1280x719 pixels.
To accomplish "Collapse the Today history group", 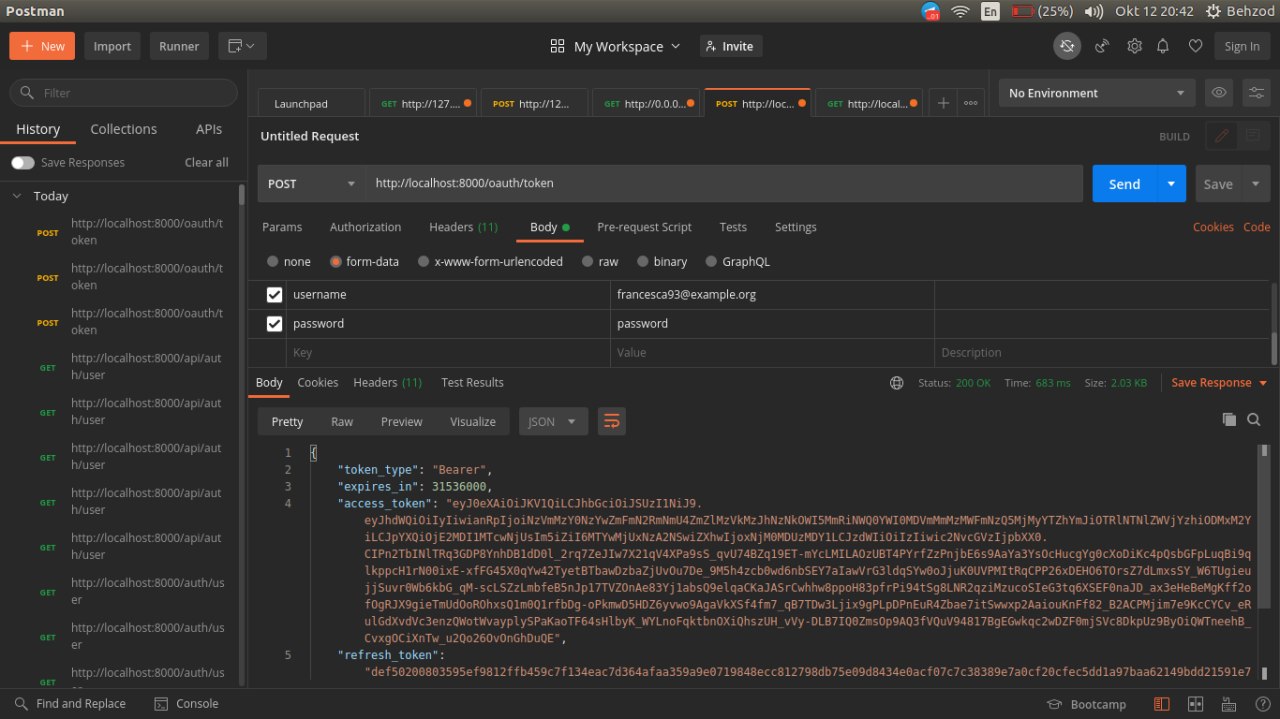I will 17,196.
